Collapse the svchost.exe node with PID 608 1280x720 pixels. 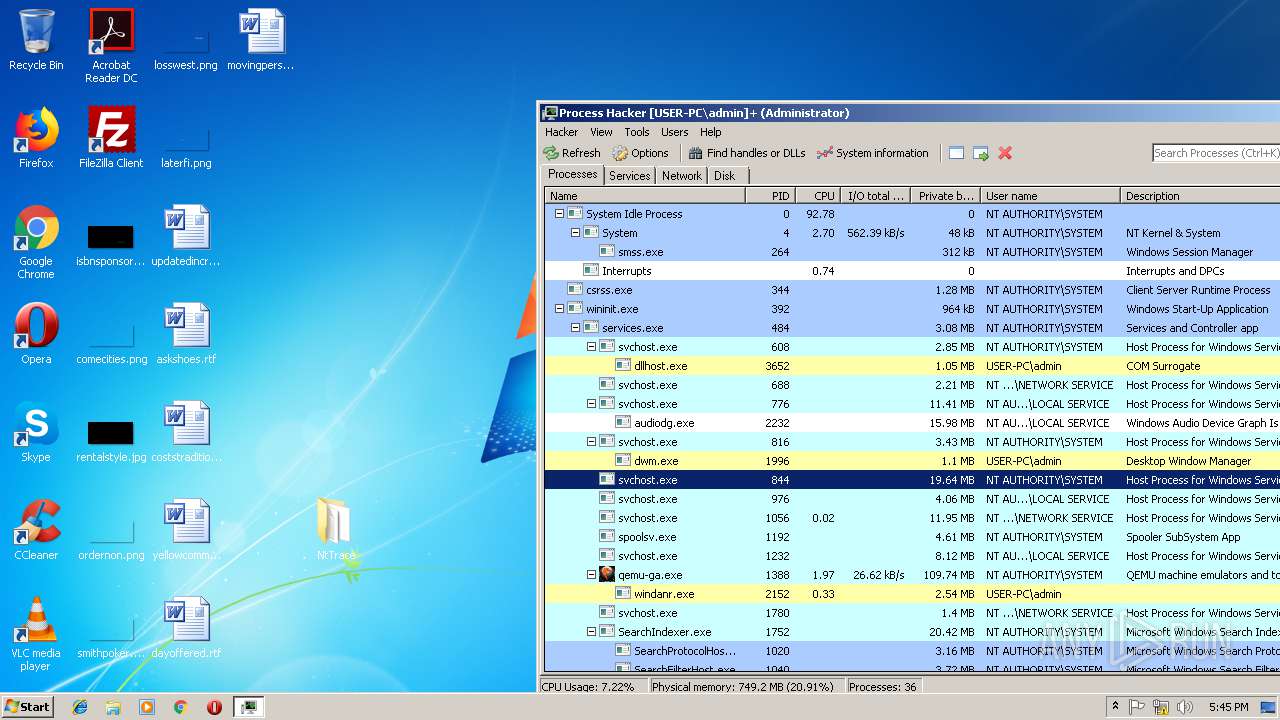[592, 347]
